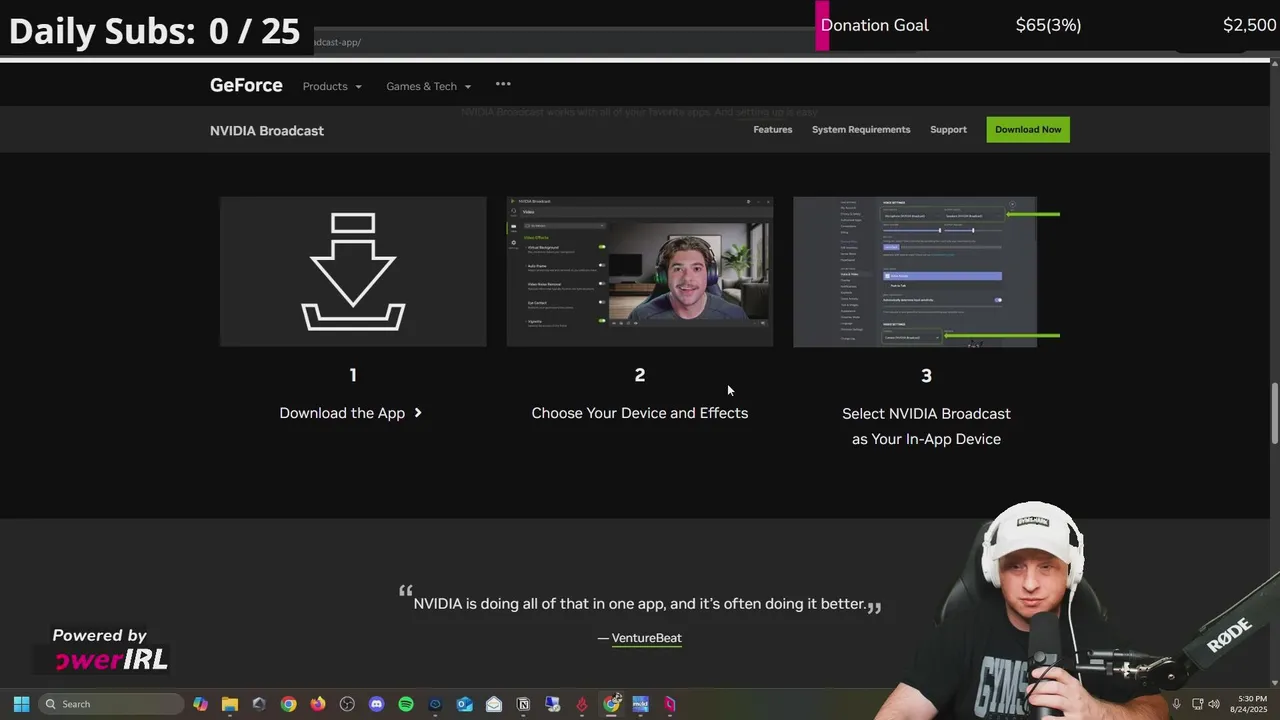Image resolution: width=1280 pixels, height=720 pixels.
Task: Click the green Download Now button
Action: [1028, 129]
